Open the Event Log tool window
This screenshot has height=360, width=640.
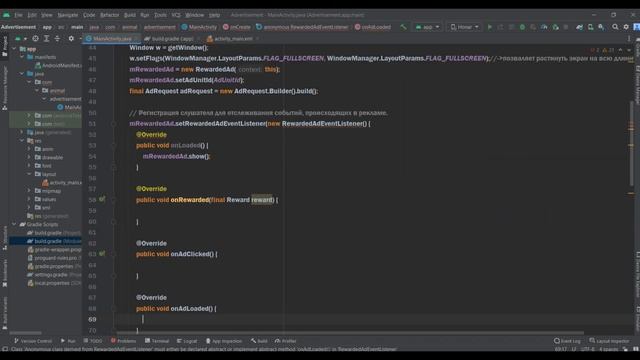567,341
